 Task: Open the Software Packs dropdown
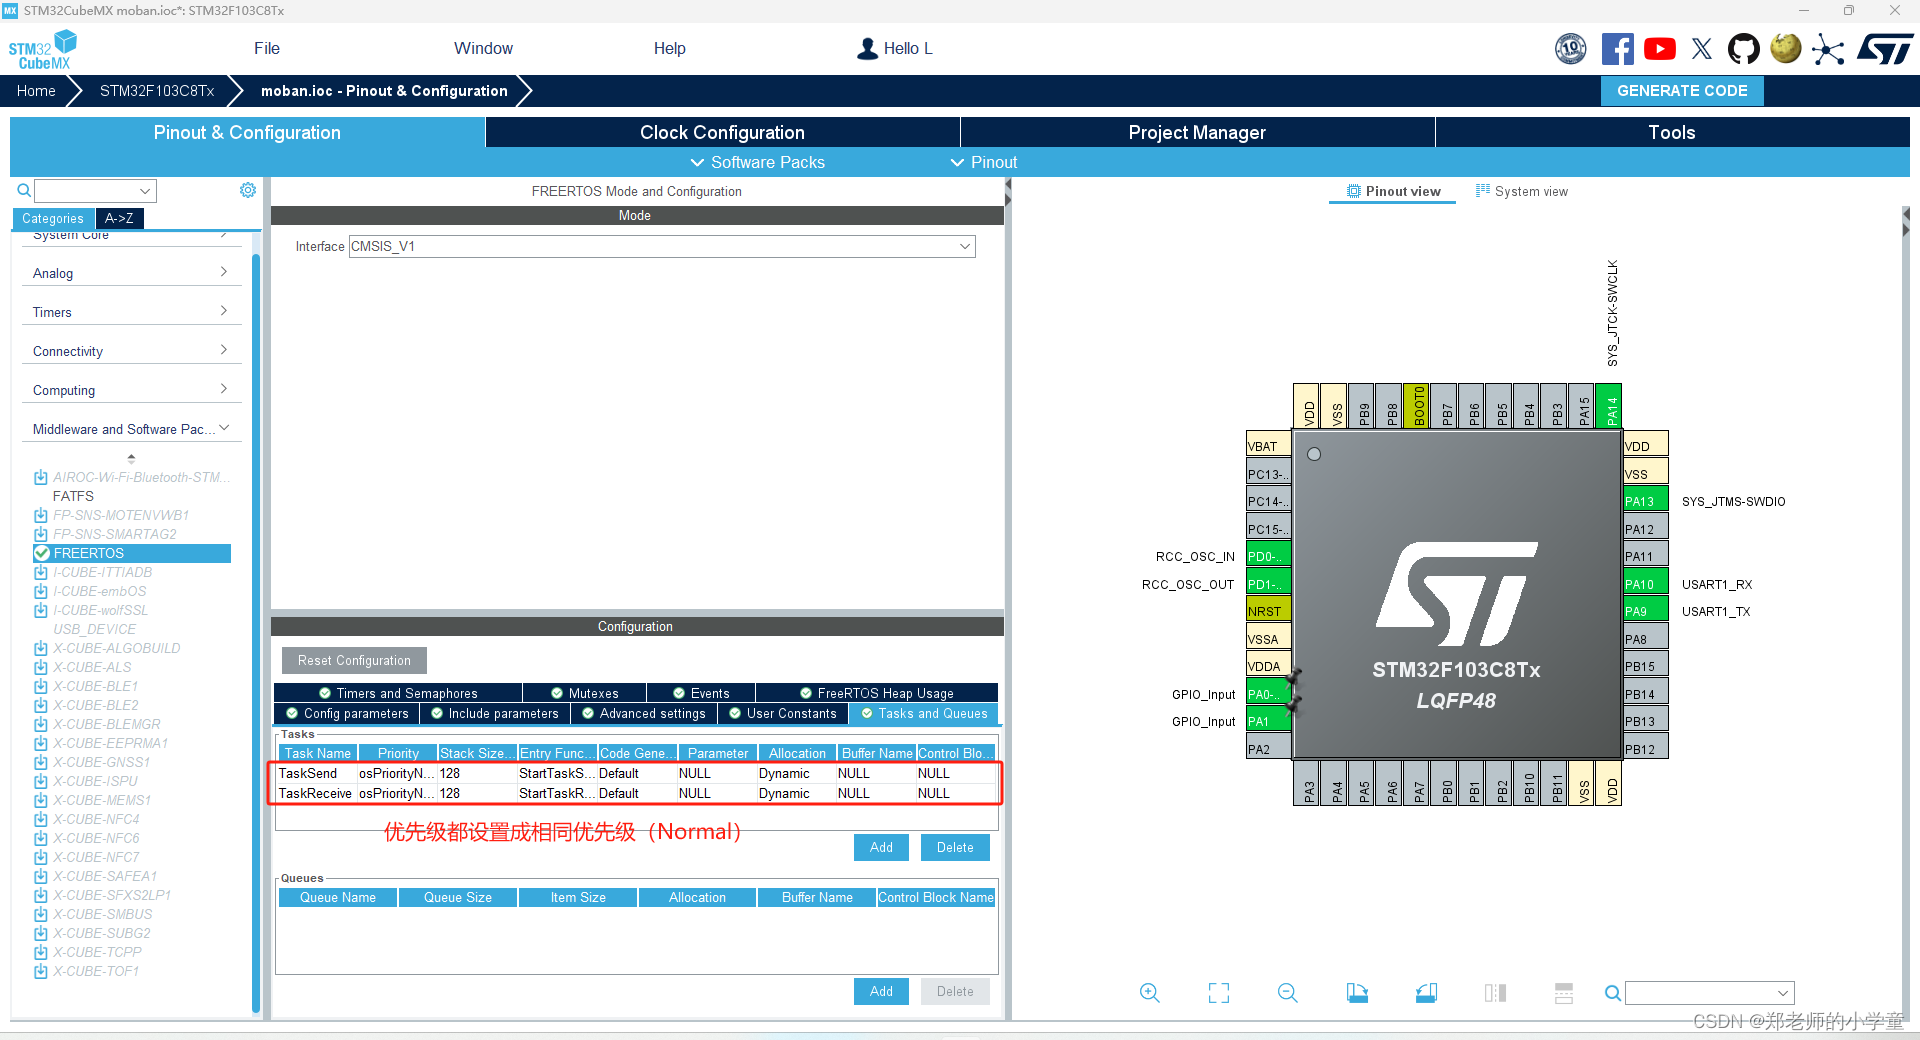coord(758,162)
